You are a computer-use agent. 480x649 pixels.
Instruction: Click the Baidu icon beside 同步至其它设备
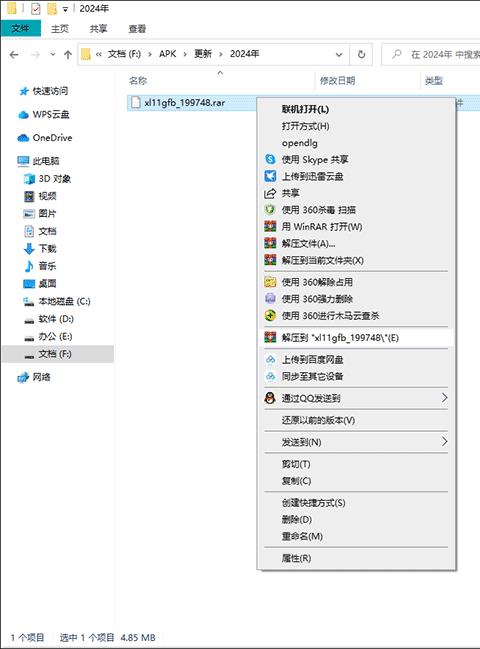pos(270,376)
